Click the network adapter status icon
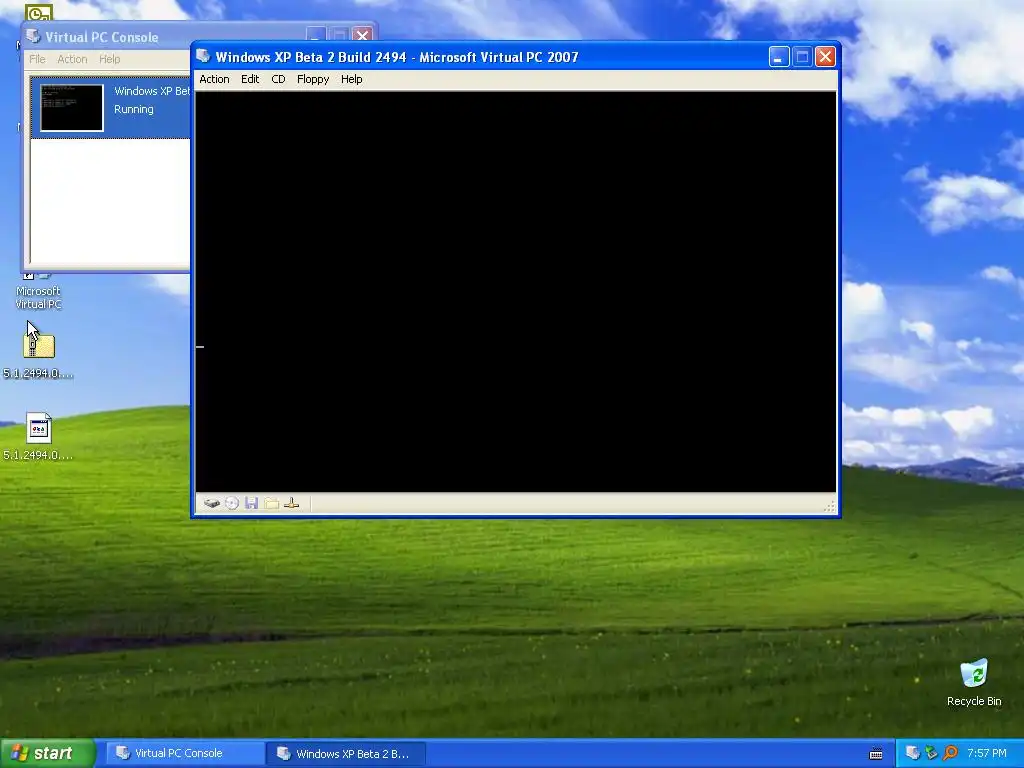The width and height of the screenshot is (1024, 768). tap(292, 503)
